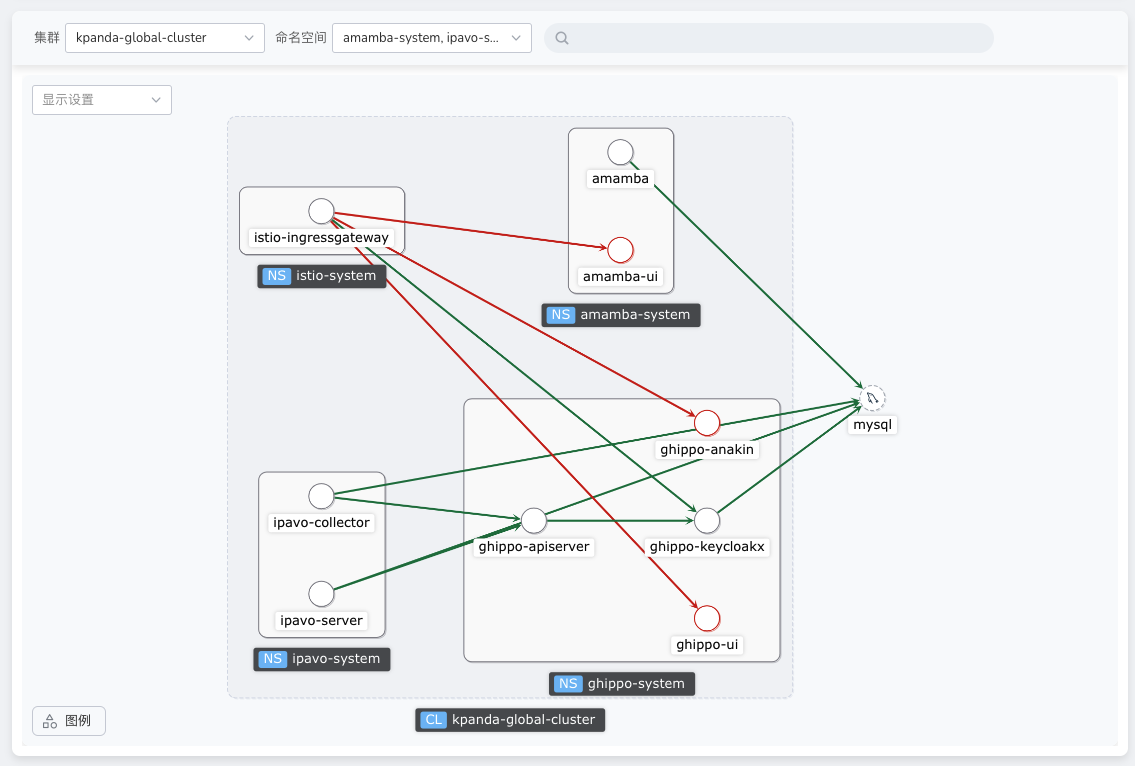The width and height of the screenshot is (1135, 766).
Task: Select the mysql database node icon
Action: tap(872, 398)
